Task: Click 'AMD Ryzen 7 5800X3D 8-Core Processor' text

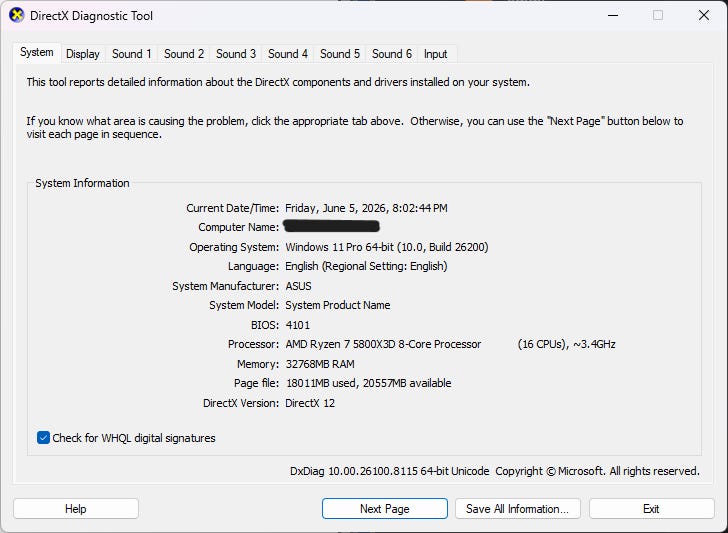Action: [383, 344]
